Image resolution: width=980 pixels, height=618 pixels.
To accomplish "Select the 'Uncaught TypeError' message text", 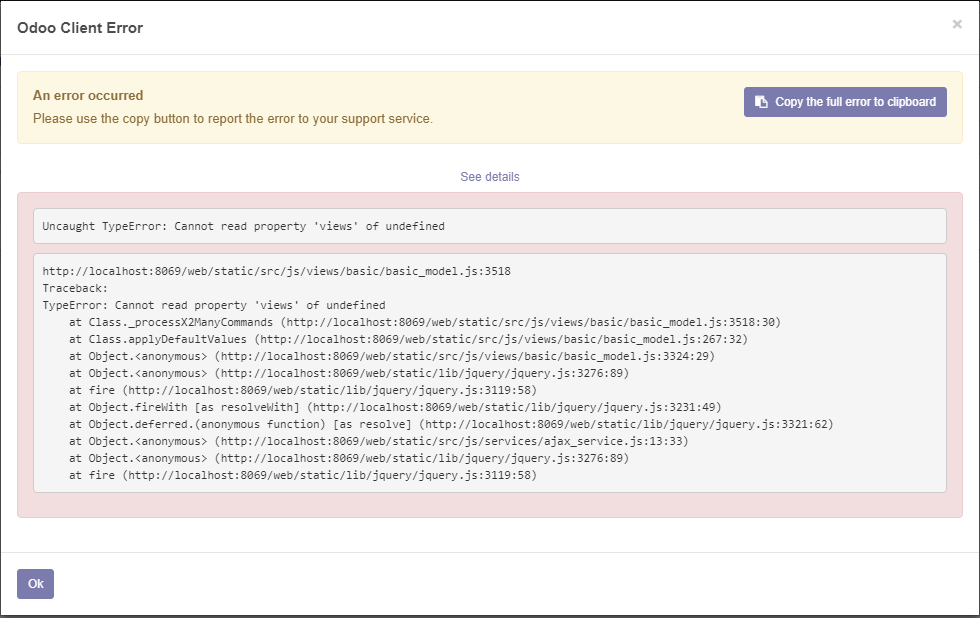I will click(x=243, y=226).
